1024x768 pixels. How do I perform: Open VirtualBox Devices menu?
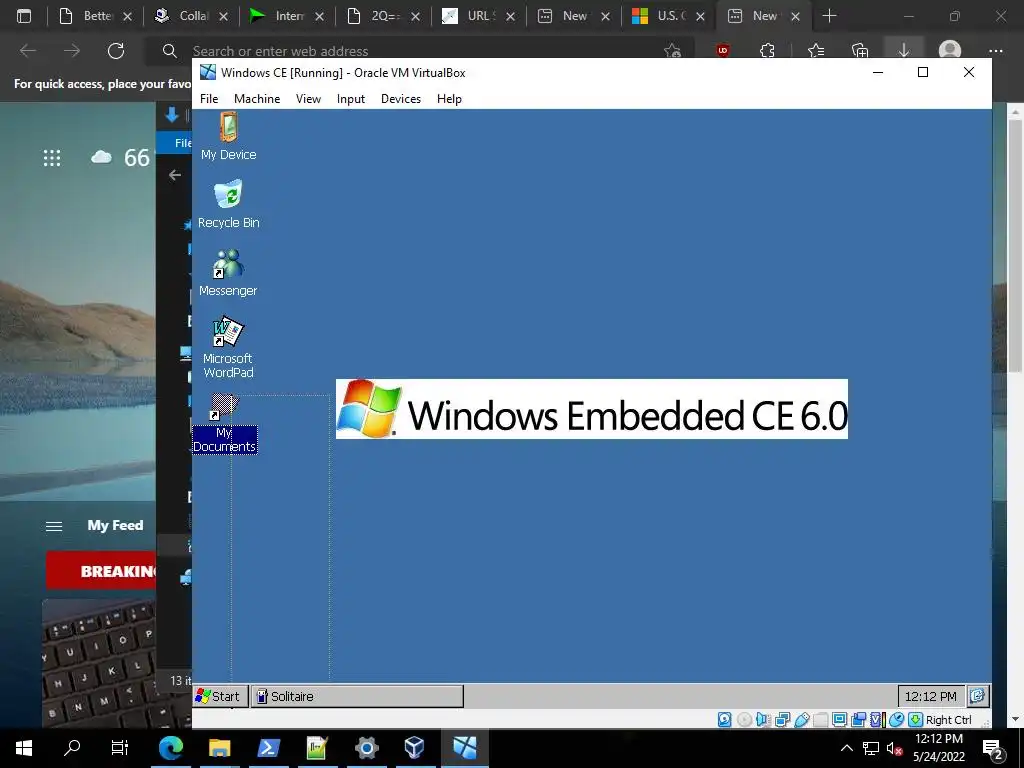tap(401, 99)
